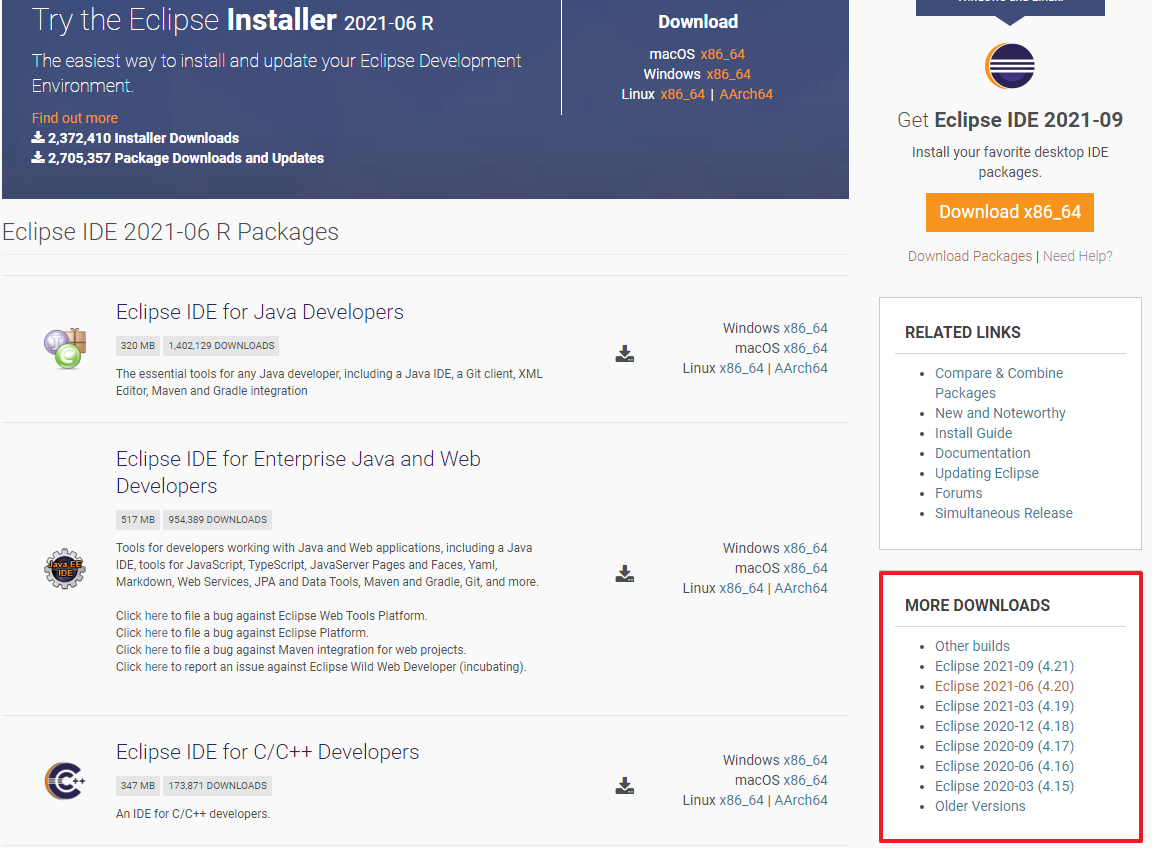Open Eclipse 2021-03 (4.19) link
Image resolution: width=1152 pixels, height=848 pixels.
[x=1004, y=705]
